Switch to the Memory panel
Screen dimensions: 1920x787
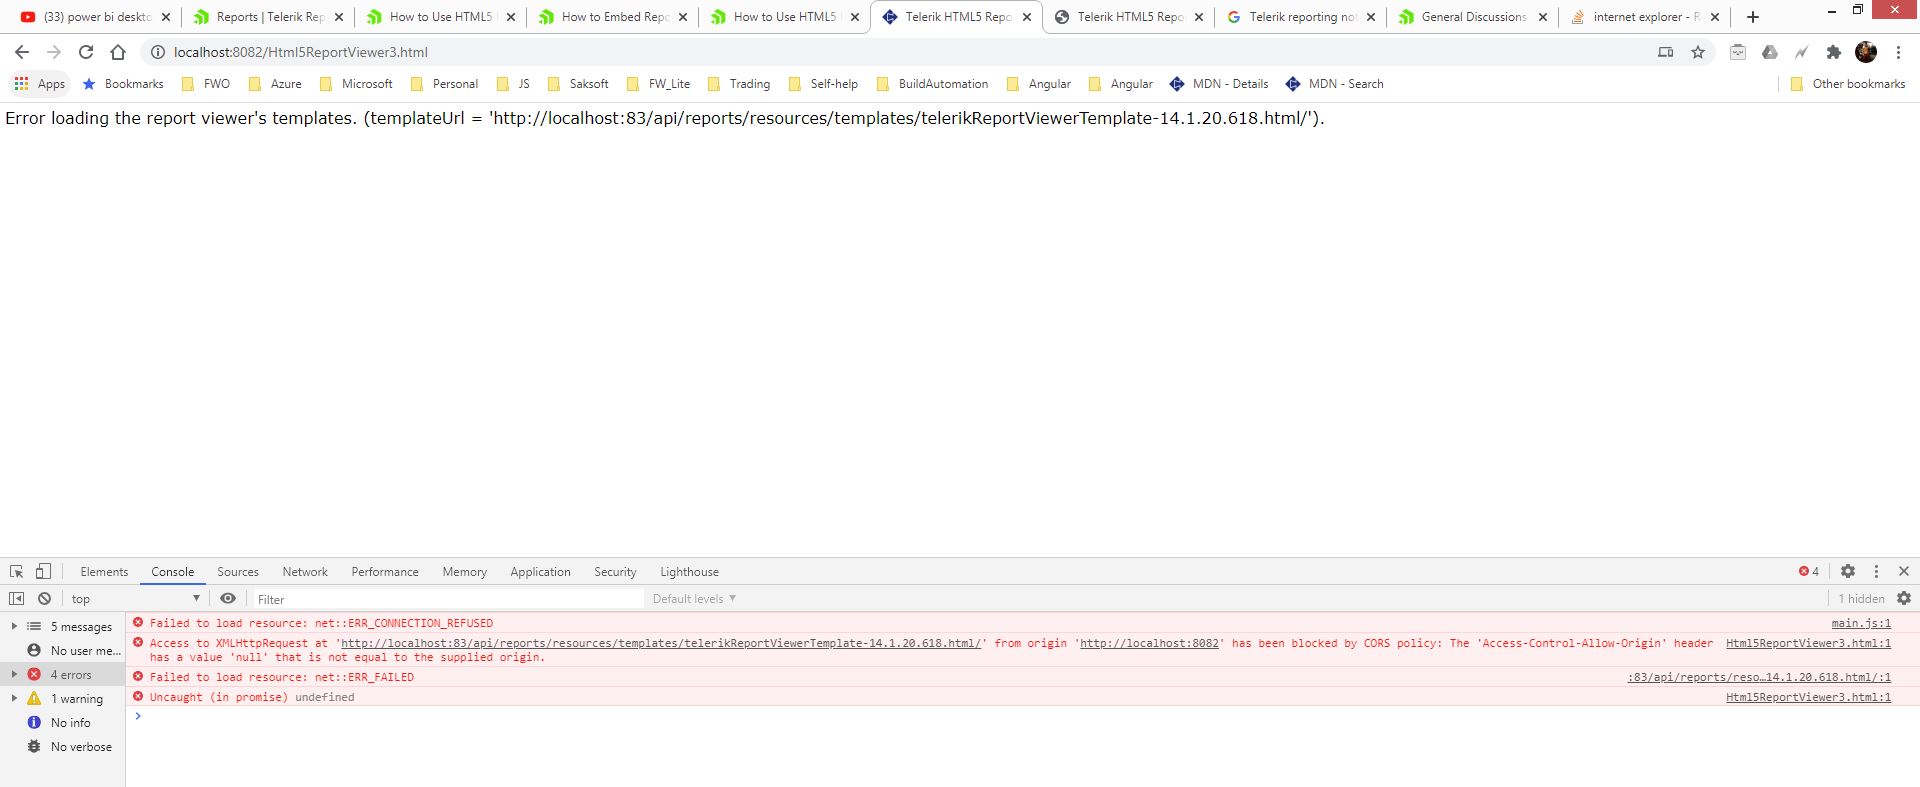[465, 572]
